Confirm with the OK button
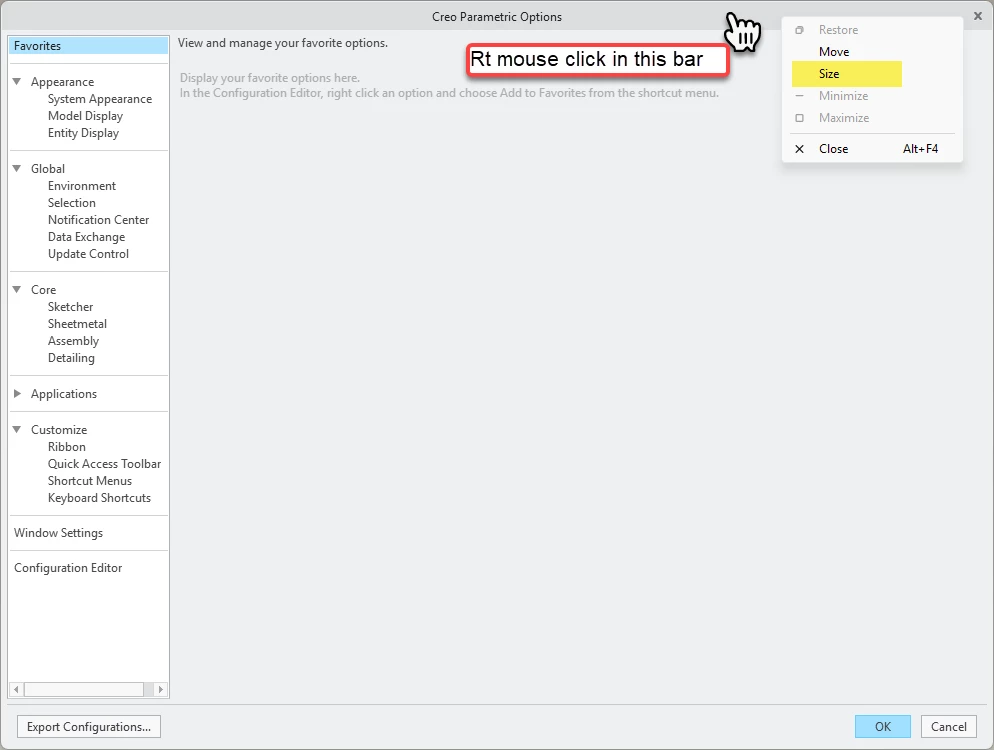Screen dimensions: 994x750 [x=882, y=727]
